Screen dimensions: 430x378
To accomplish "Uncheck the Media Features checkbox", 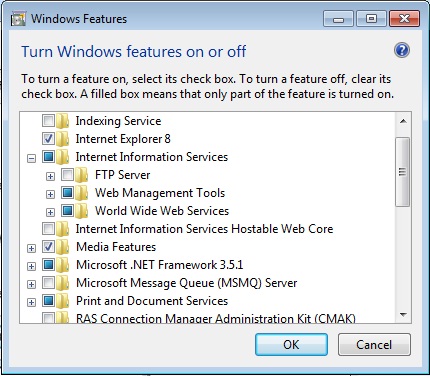I will click(48, 246).
